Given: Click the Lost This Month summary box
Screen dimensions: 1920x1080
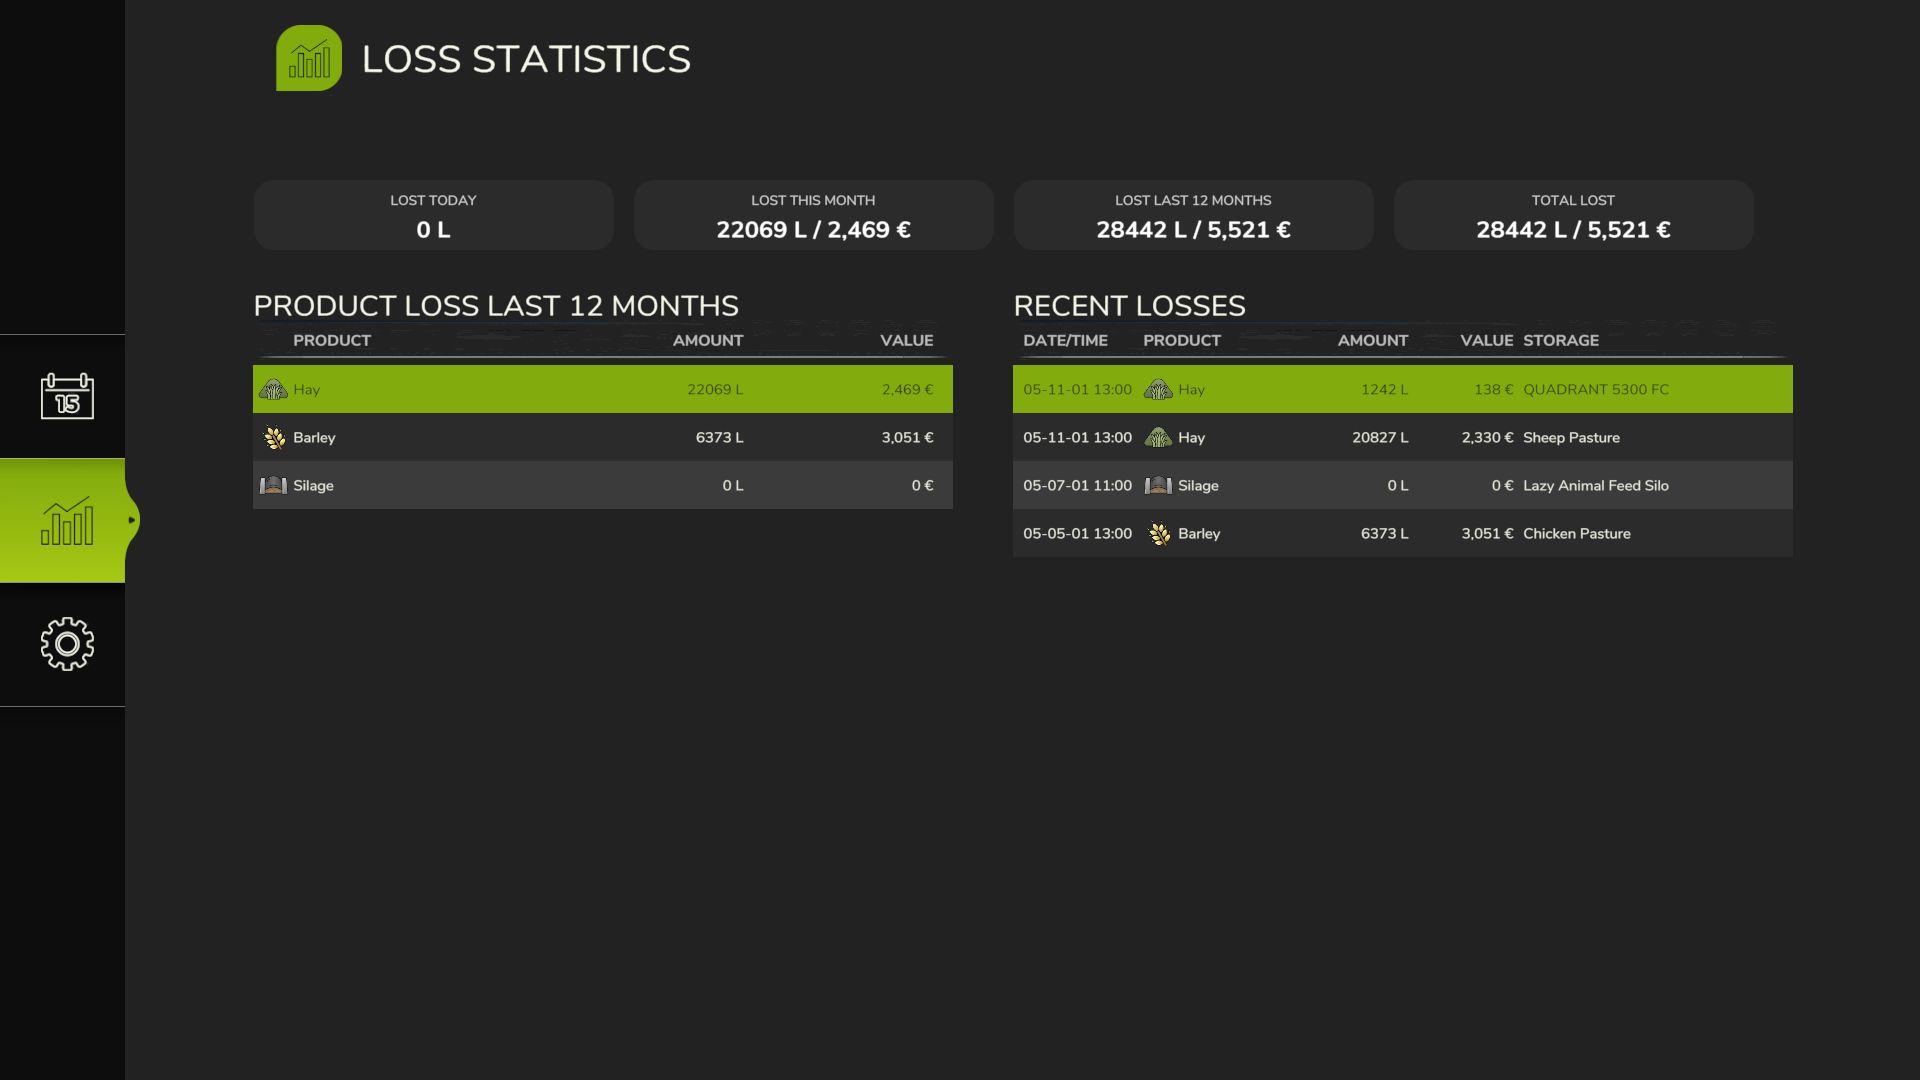Looking at the screenshot, I should pyautogui.click(x=813, y=215).
